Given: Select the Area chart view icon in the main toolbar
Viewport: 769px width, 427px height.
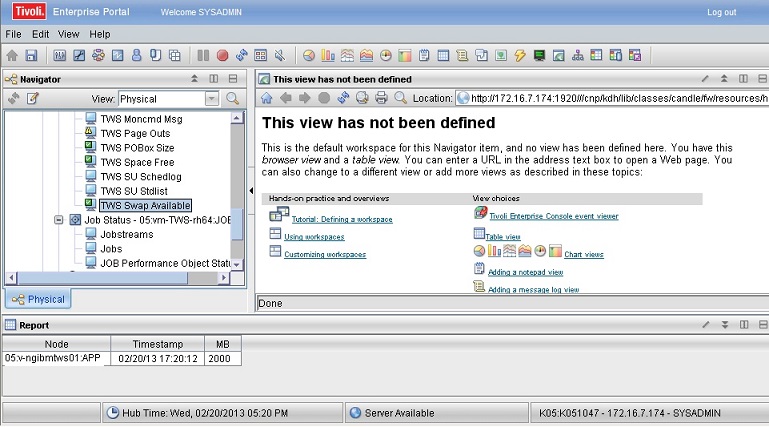Looking at the screenshot, I should (366, 55).
